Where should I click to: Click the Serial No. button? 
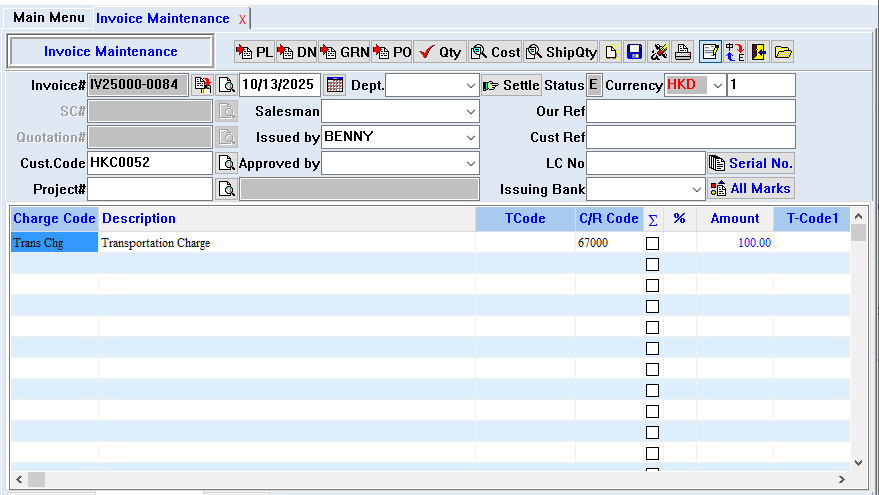(x=751, y=163)
